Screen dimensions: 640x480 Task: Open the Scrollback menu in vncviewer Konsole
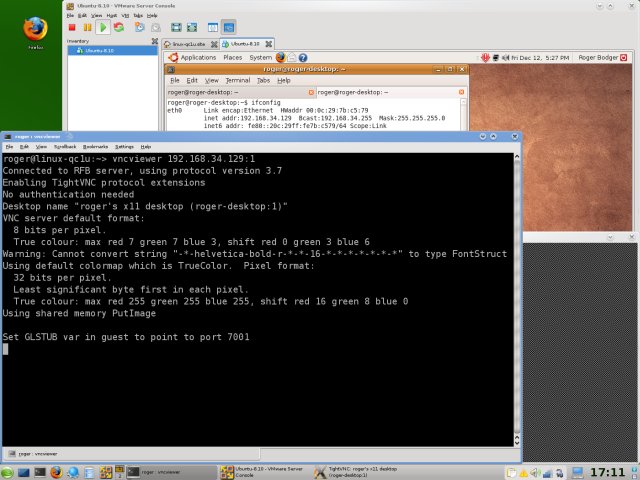(x=65, y=147)
